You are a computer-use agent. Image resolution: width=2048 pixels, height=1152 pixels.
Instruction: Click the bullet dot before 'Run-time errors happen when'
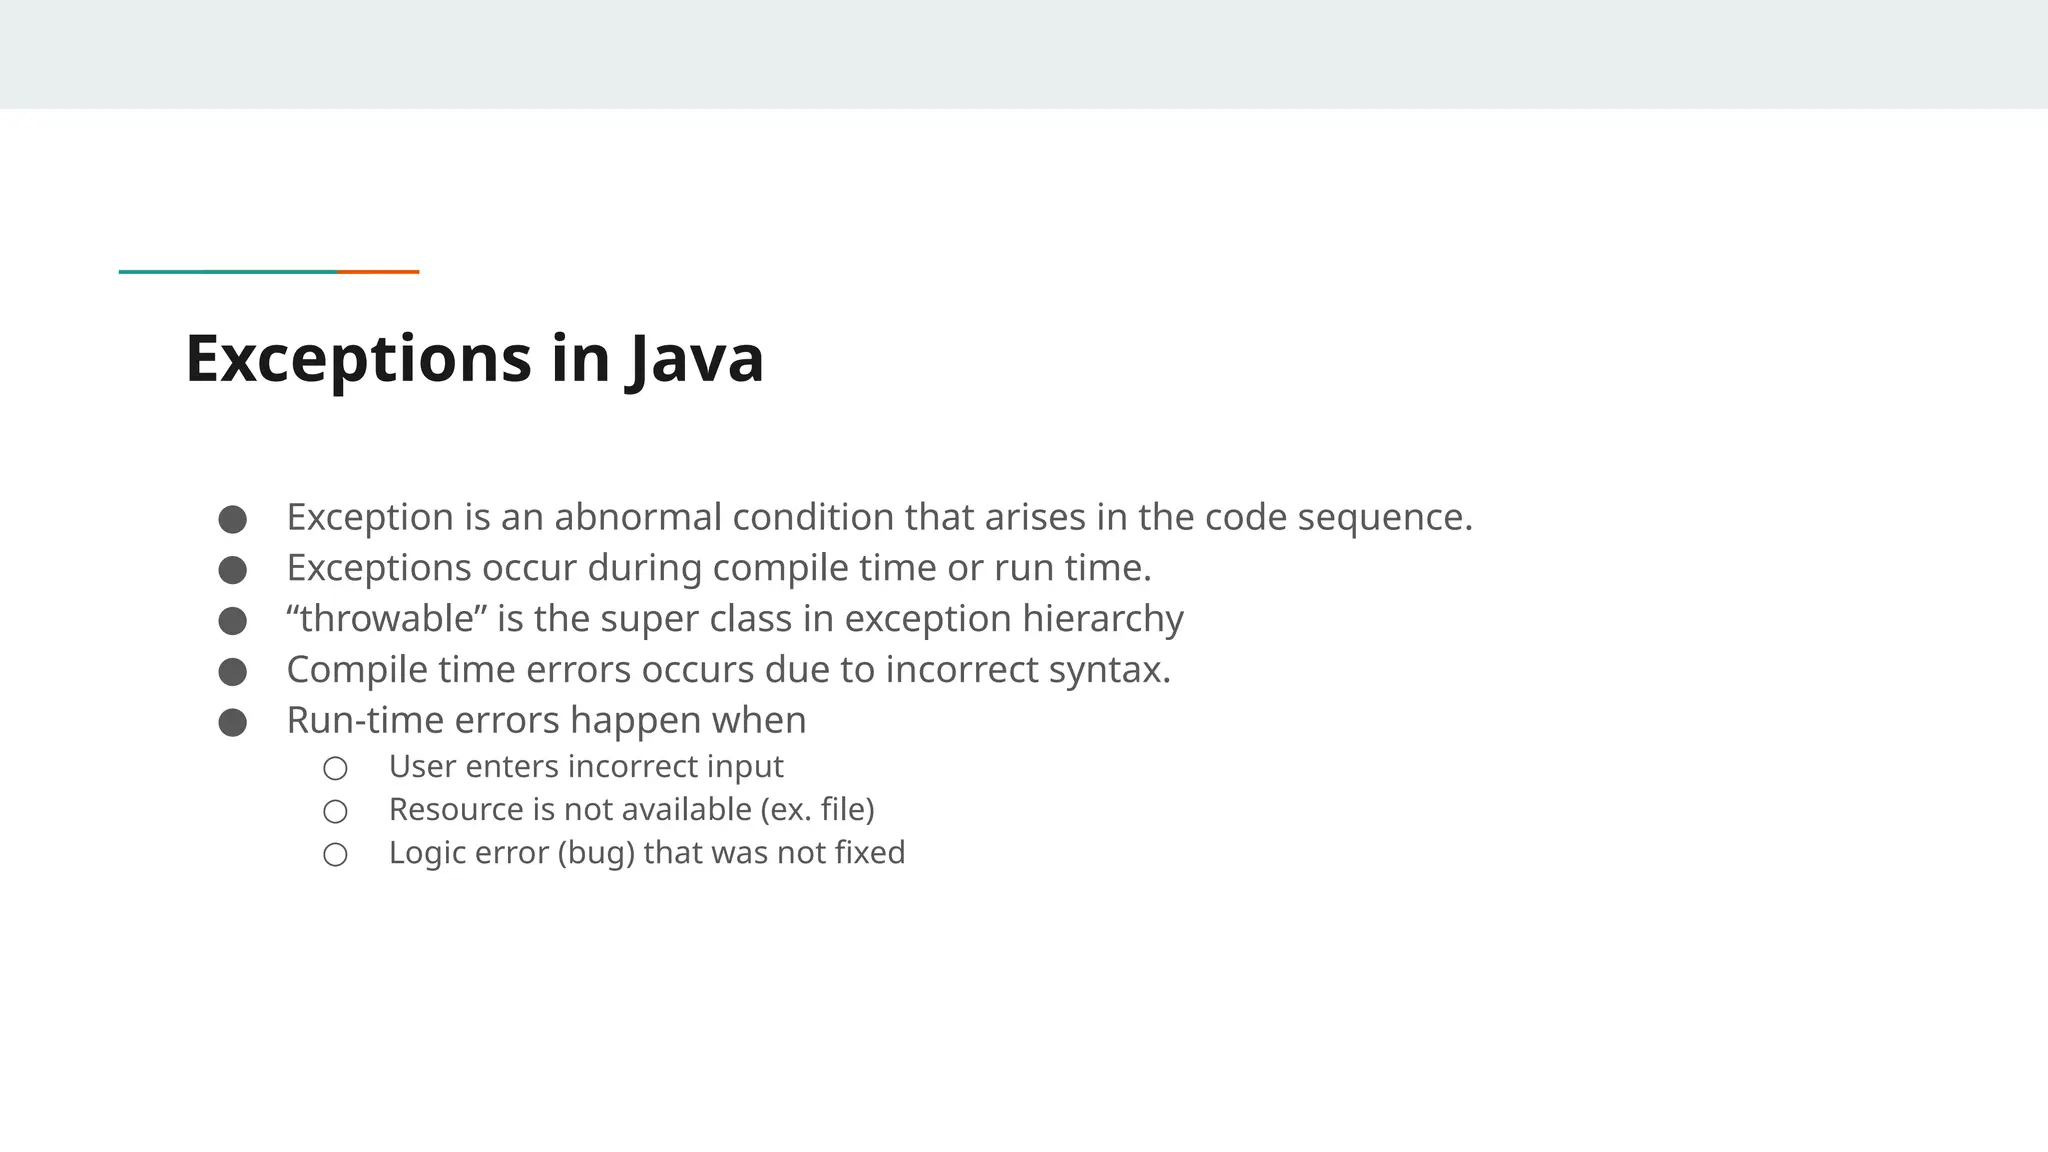click(x=232, y=722)
